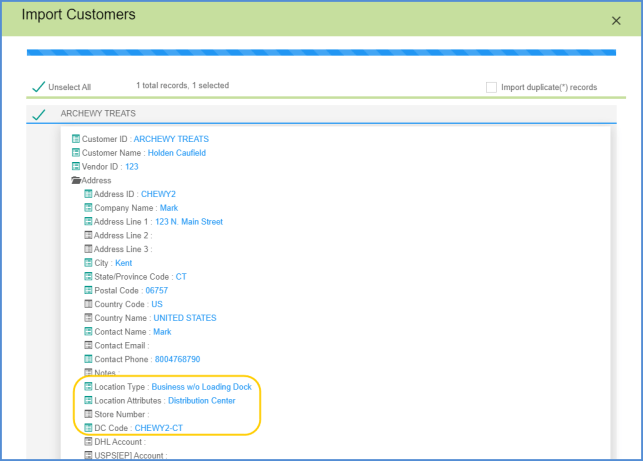
Task: Click the Import Customers dialog title
Action: (78, 14)
